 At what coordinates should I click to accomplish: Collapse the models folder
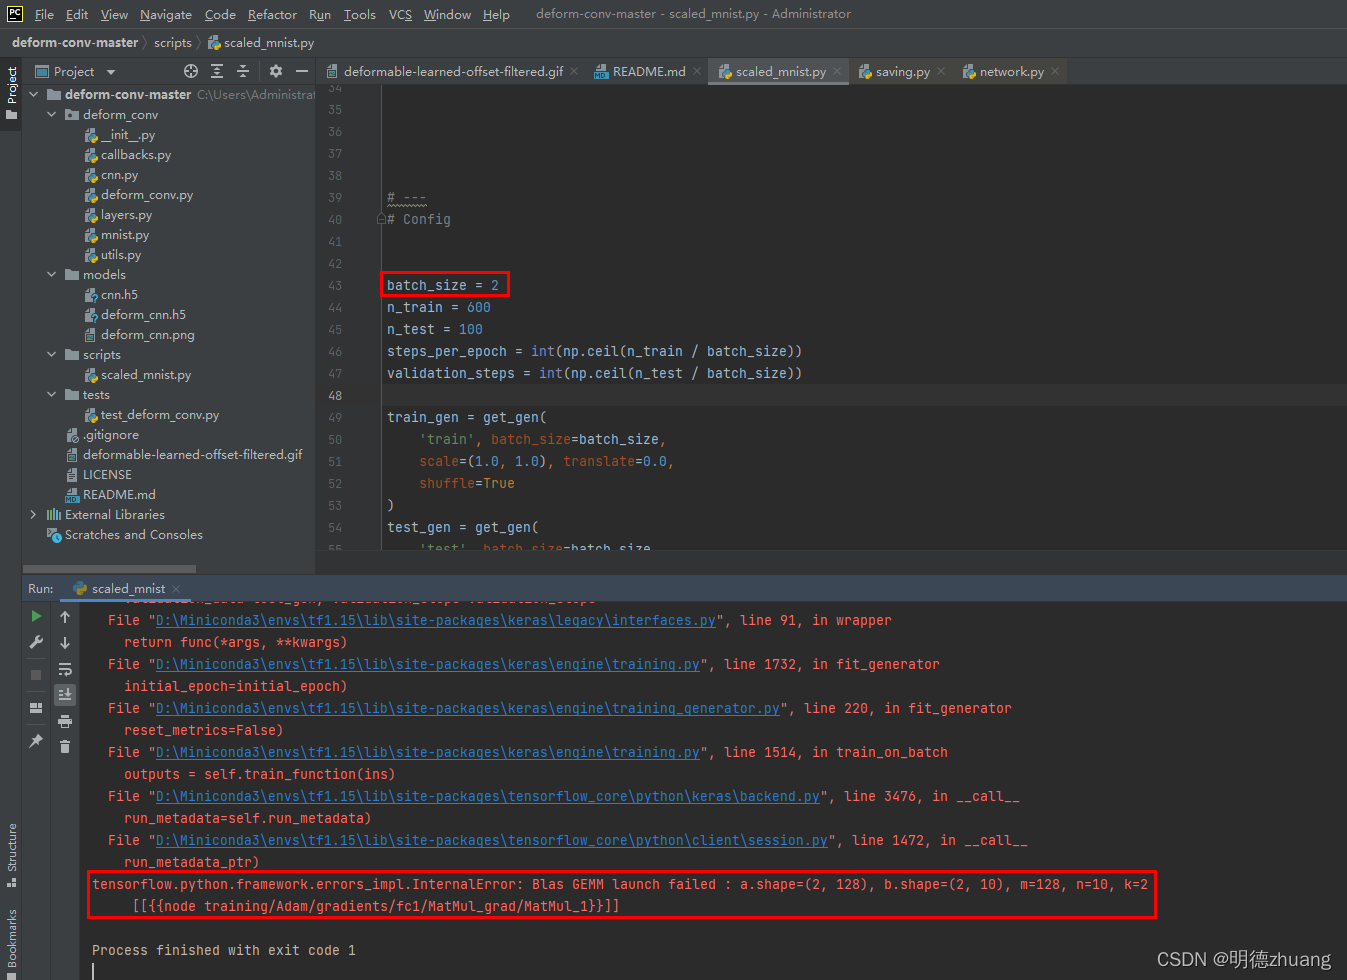52,274
